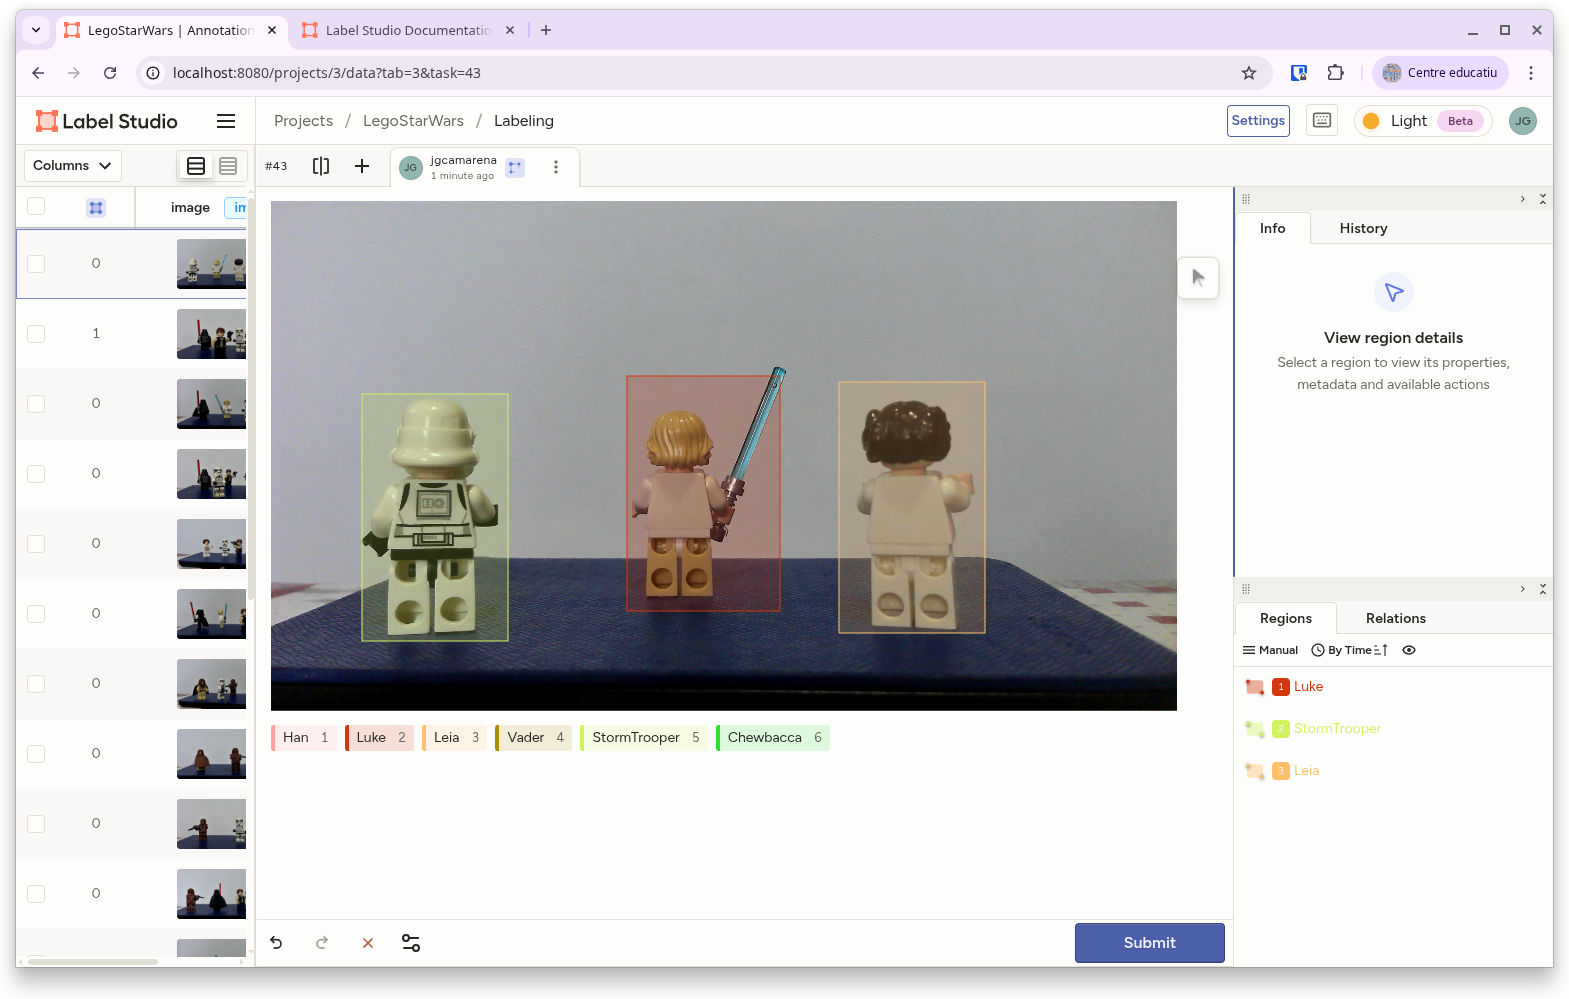Select the Chewbacca label swatch

pos(772,738)
